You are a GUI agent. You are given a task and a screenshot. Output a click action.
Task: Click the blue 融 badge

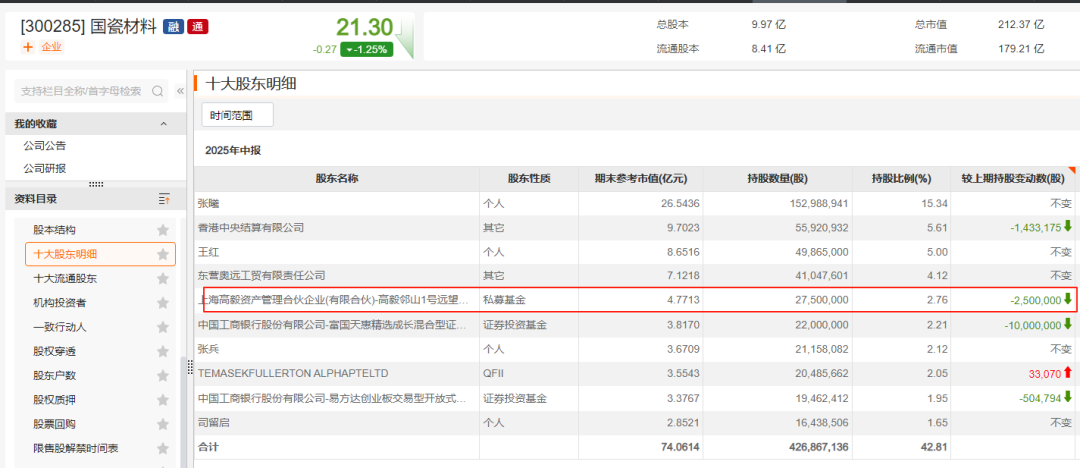[x=174, y=27]
